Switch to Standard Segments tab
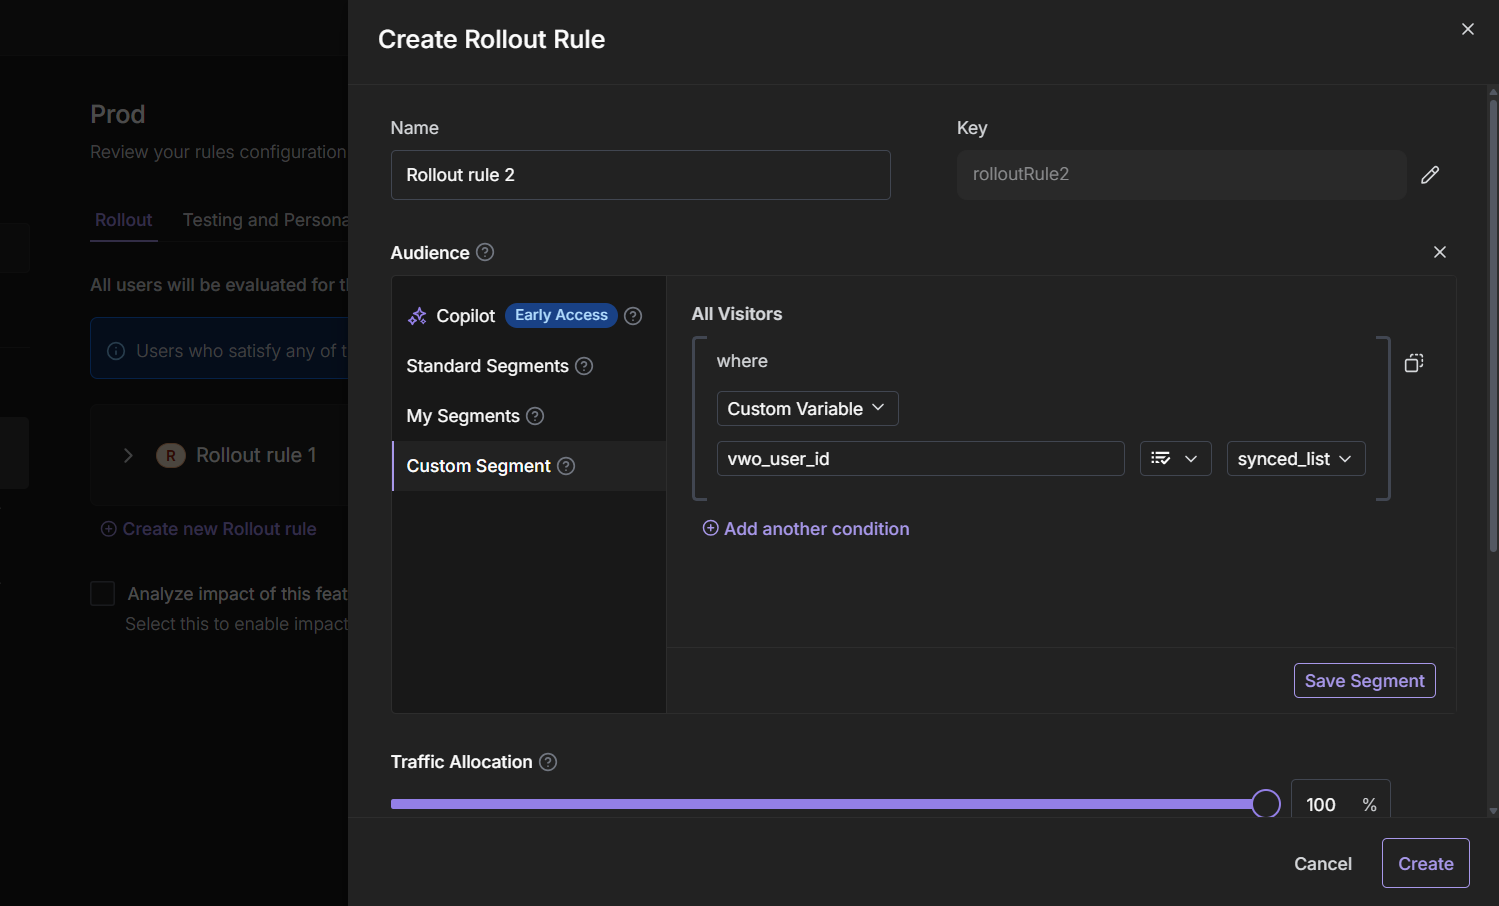The height and width of the screenshot is (906, 1499). pos(487,366)
